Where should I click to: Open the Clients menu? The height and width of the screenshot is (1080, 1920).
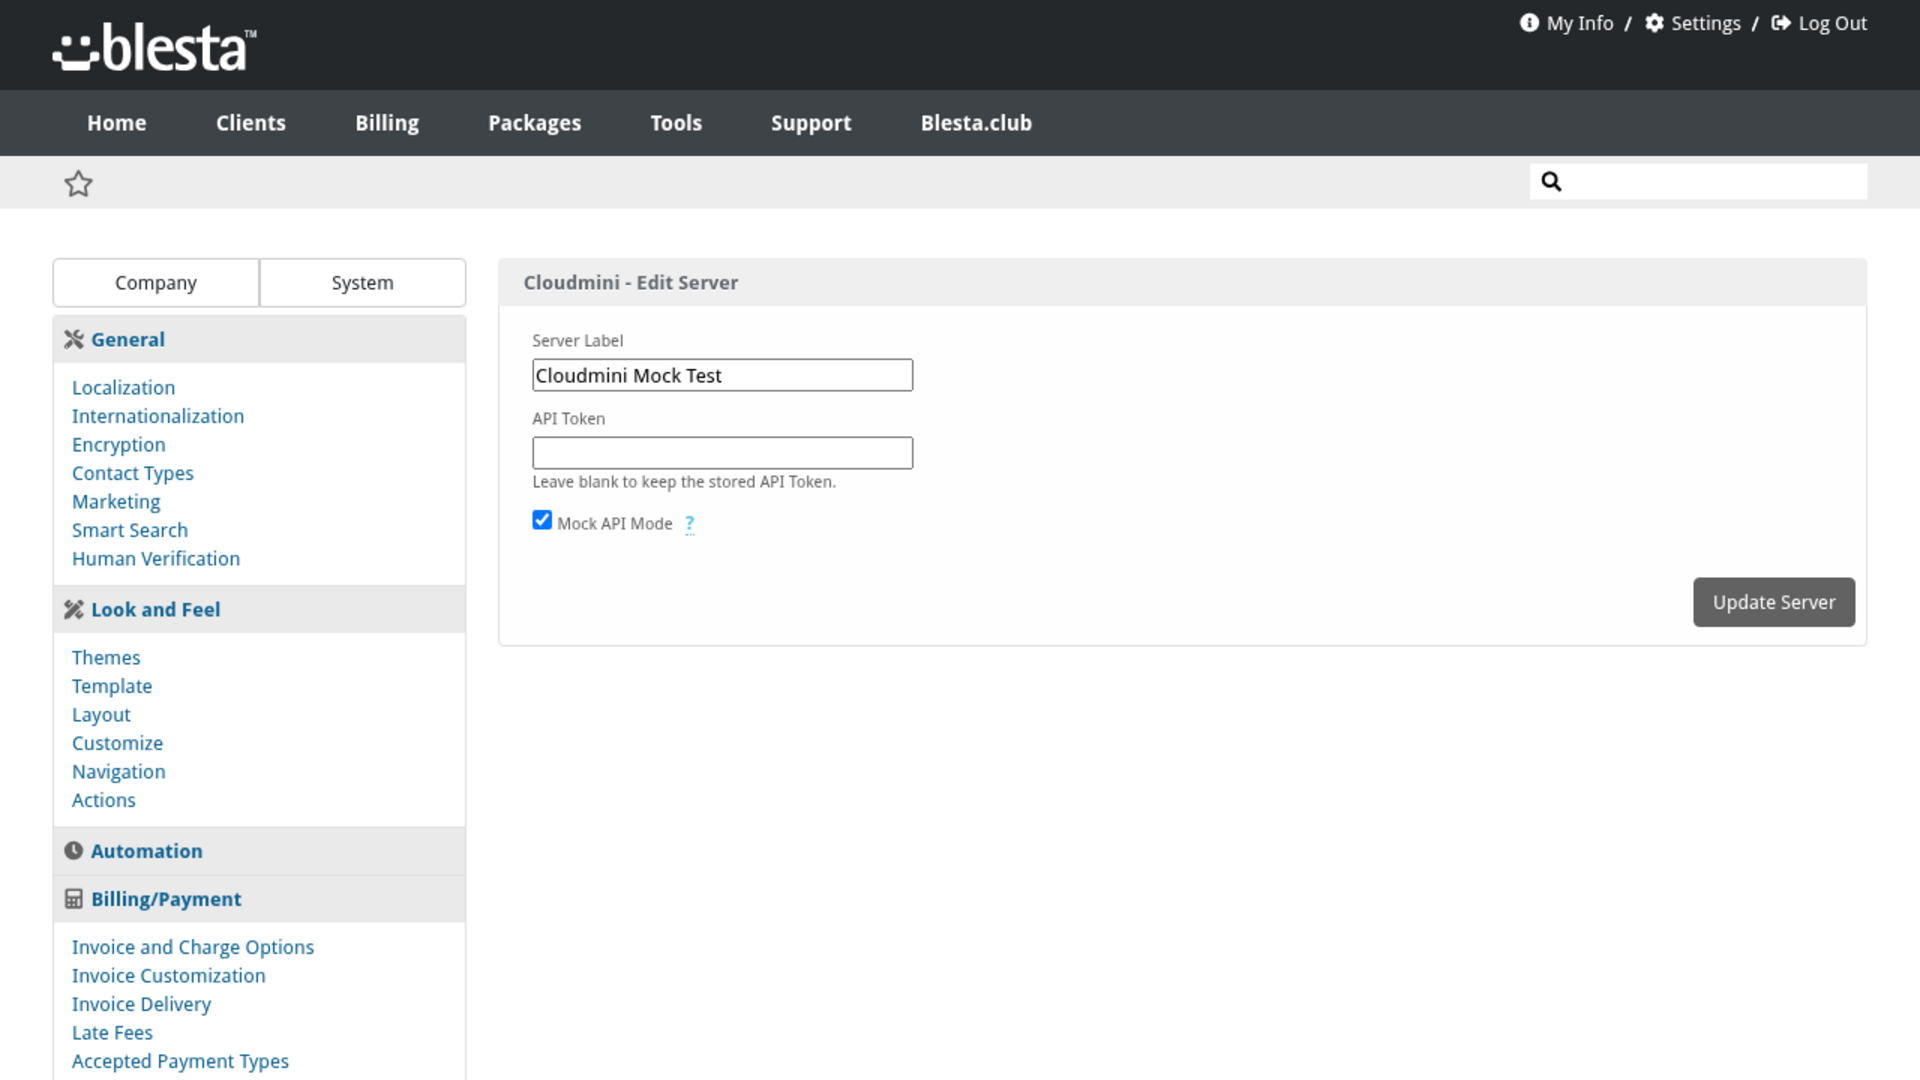pyautogui.click(x=251, y=123)
